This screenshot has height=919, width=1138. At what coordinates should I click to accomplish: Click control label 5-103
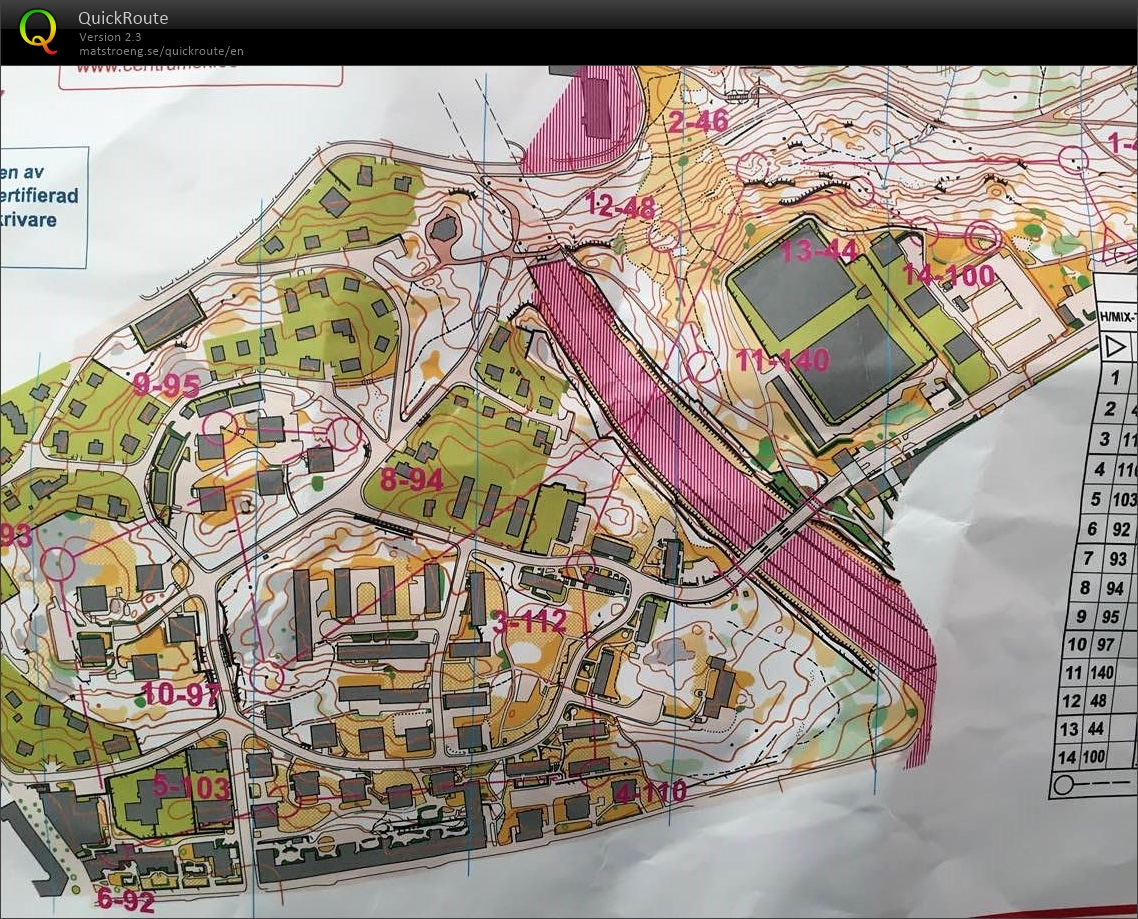coord(192,787)
